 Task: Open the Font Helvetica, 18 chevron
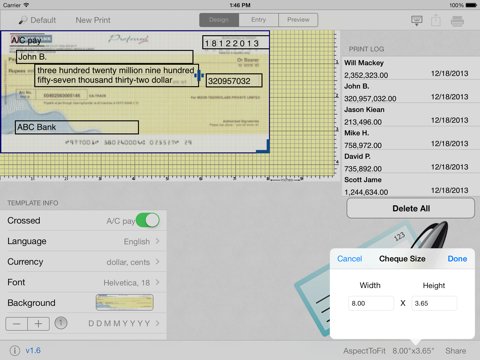tap(157, 282)
